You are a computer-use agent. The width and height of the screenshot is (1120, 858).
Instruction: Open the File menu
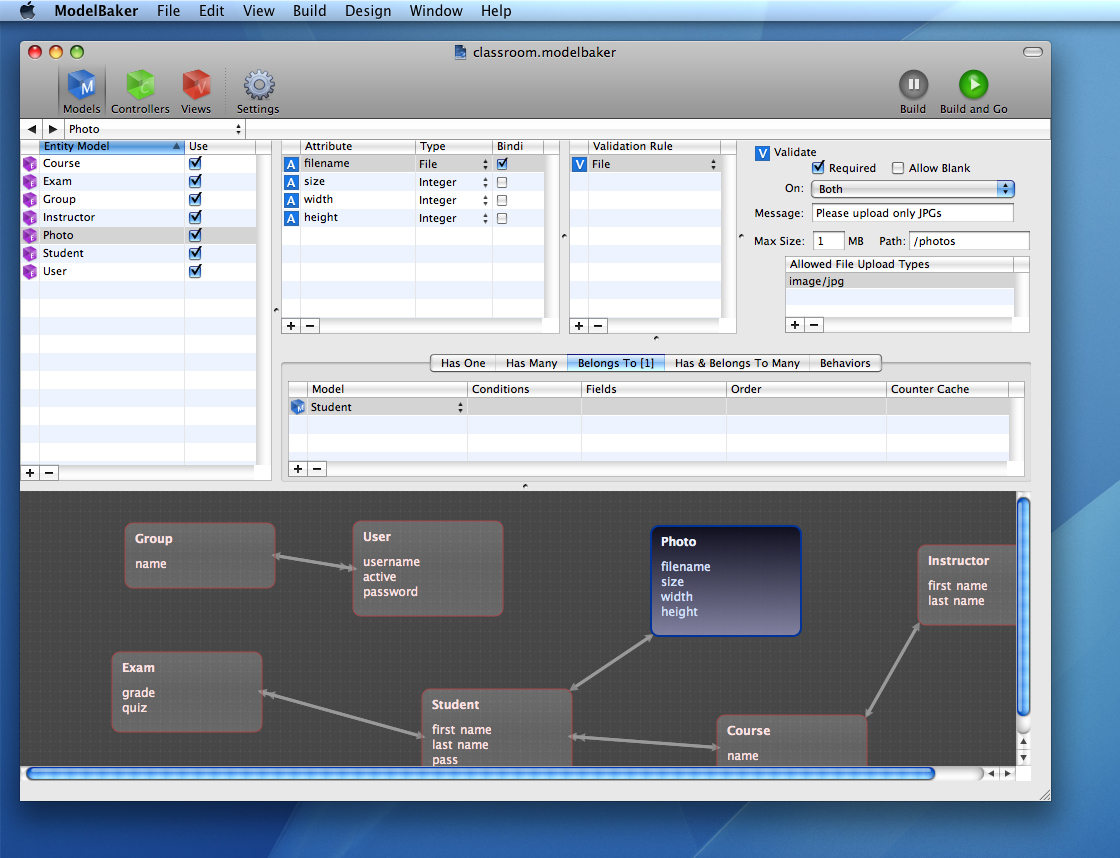coord(169,11)
